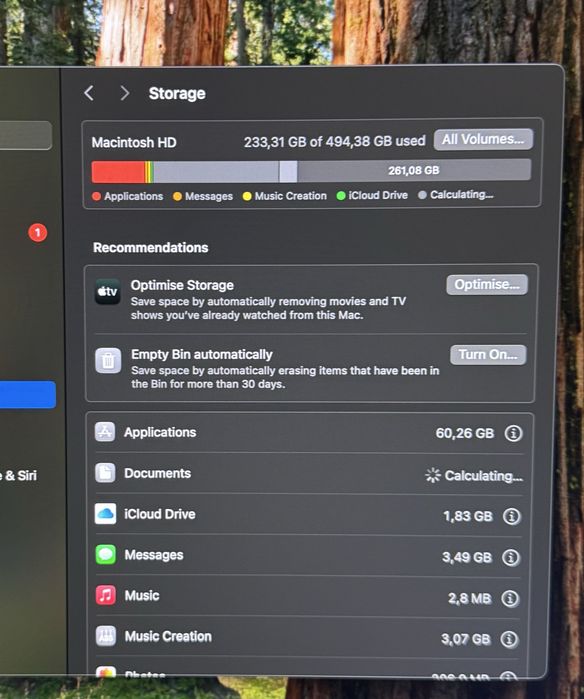Click the Music Creation icon
Image resolution: width=584 pixels, height=699 pixels.
click(106, 636)
